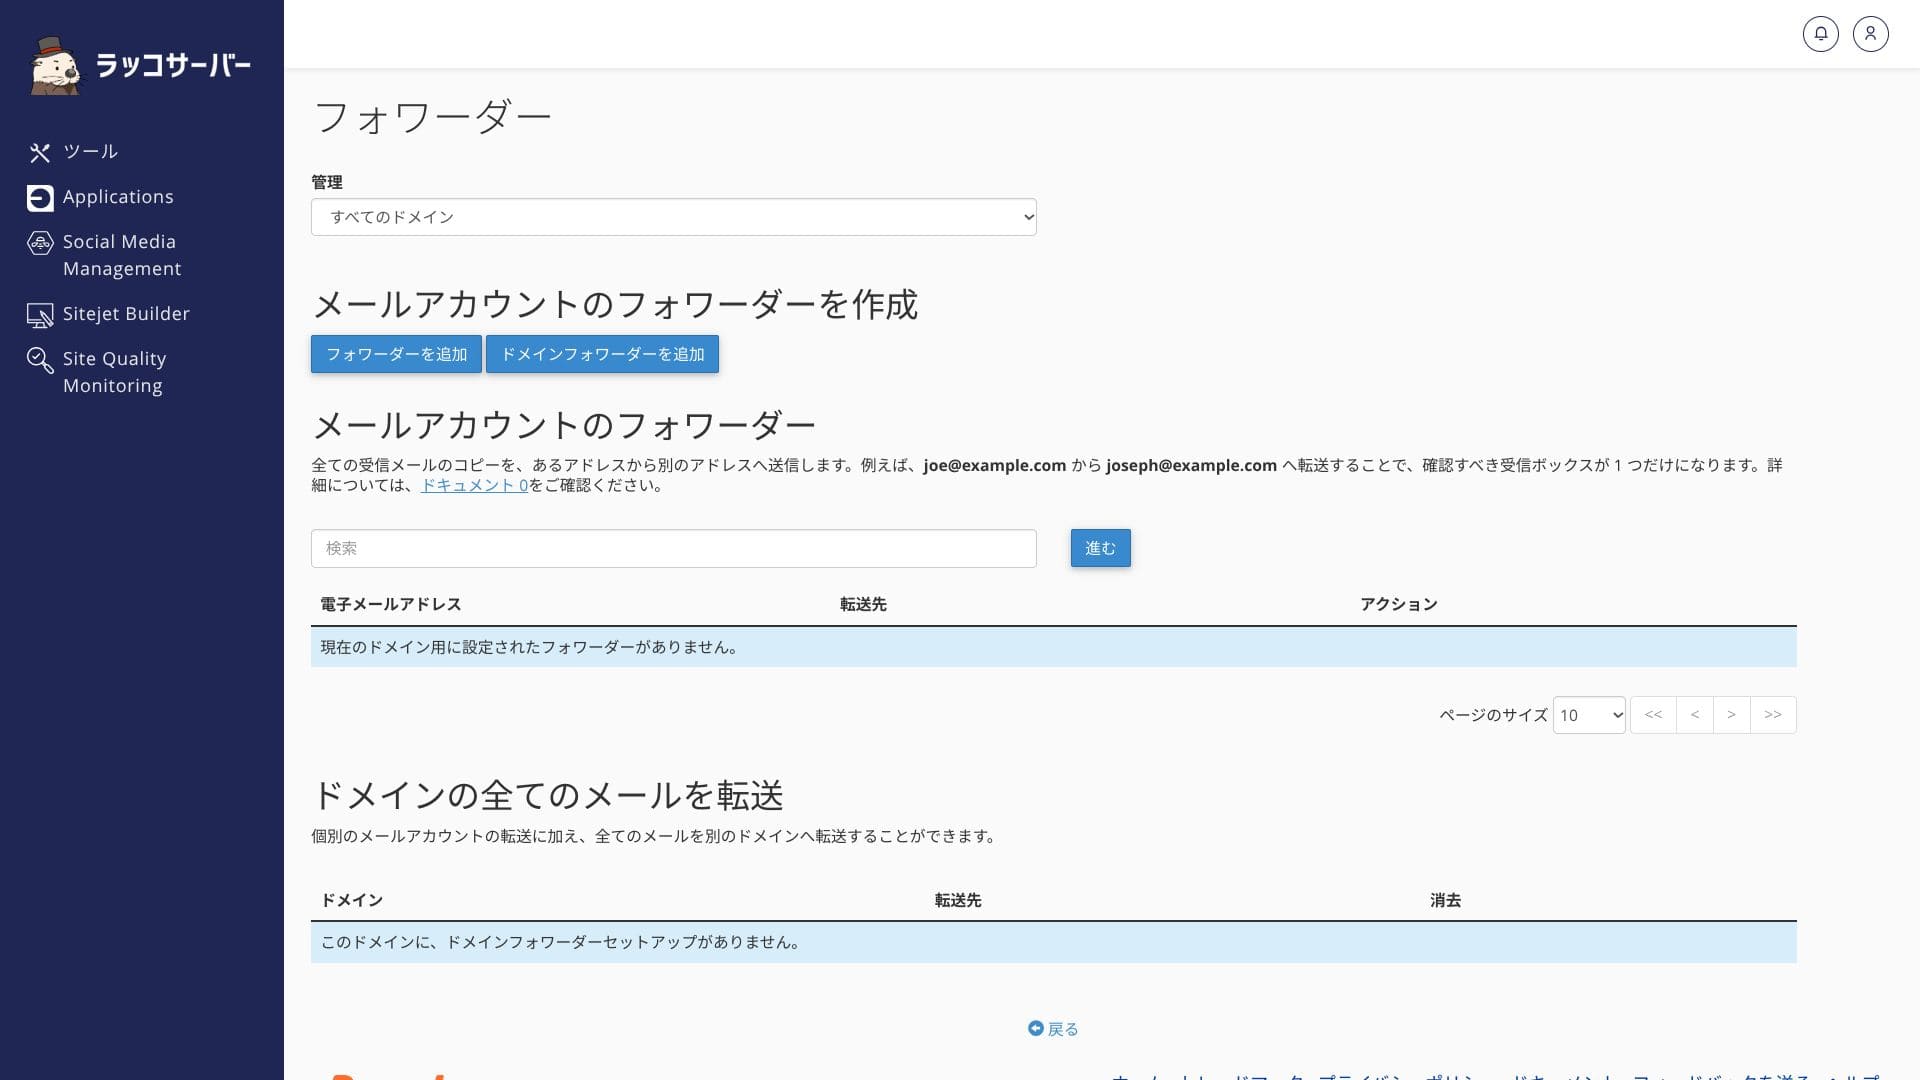1920x1080 pixels.
Task: Select the Applications menu item text
Action: click(118, 197)
